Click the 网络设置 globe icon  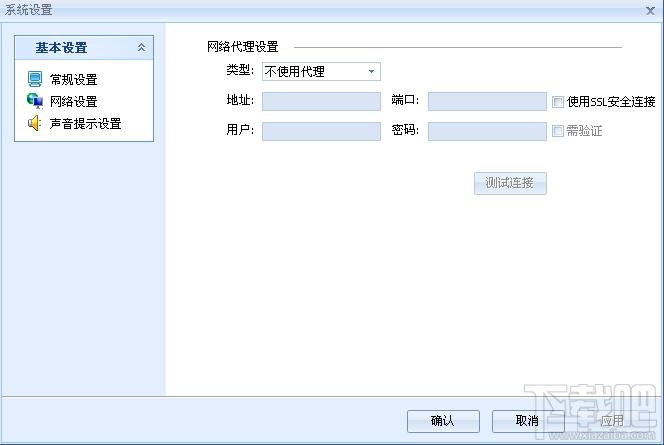pyautogui.click(x=35, y=101)
